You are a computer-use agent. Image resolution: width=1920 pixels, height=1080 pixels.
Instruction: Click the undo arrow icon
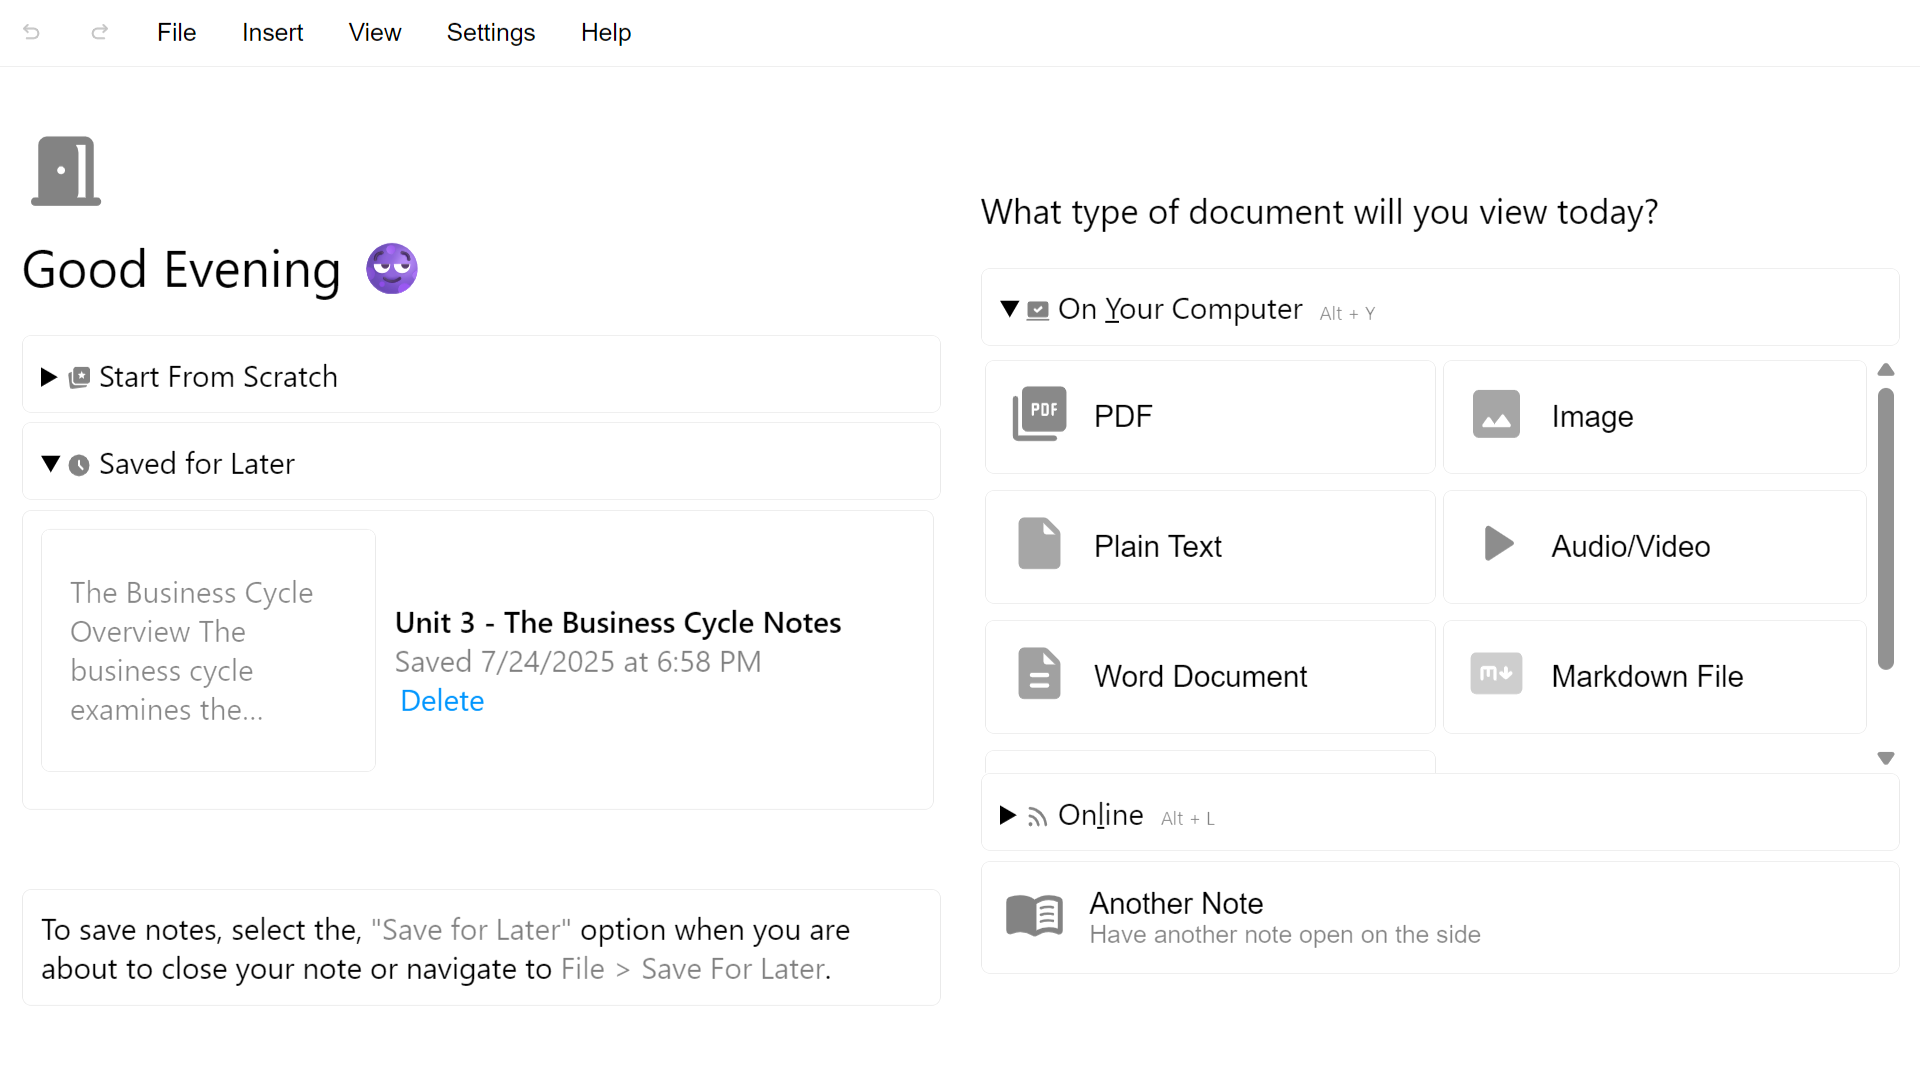click(31, 32)
